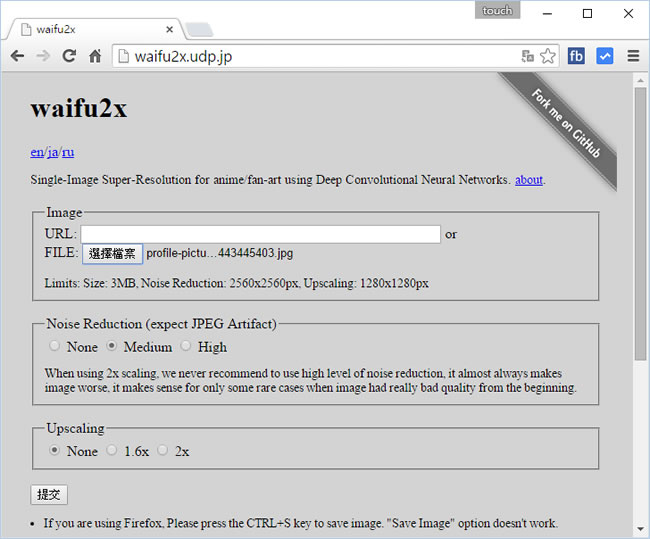The image size is (650, 539).
Task: Choose 1.6x upscaling option
Action: coord(112,450)
